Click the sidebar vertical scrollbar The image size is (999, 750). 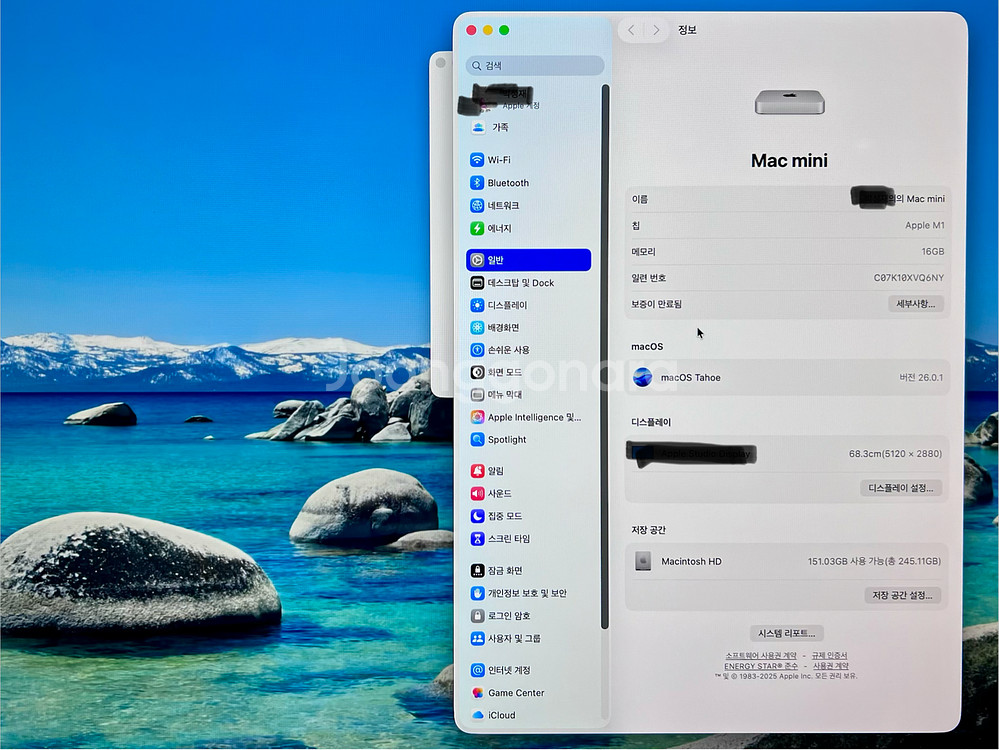coord(604,350)
